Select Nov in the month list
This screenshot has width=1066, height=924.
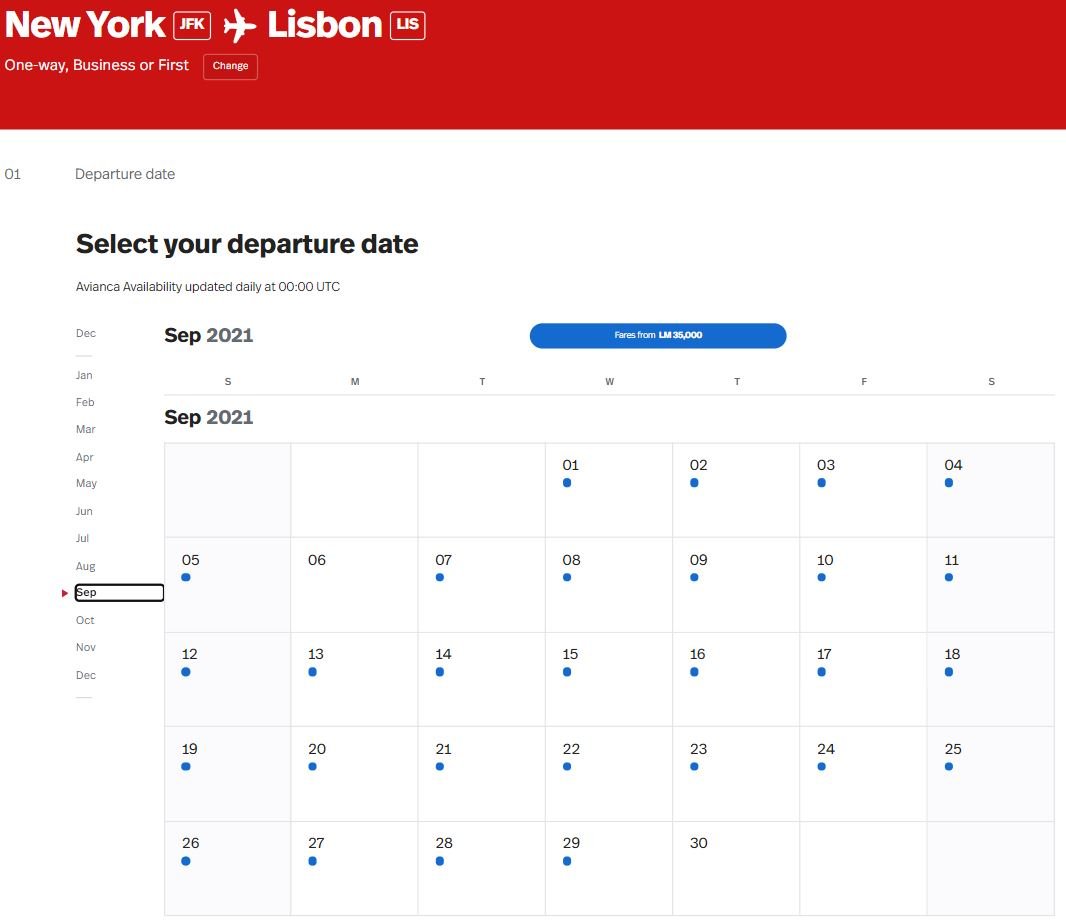coord(86,647)
